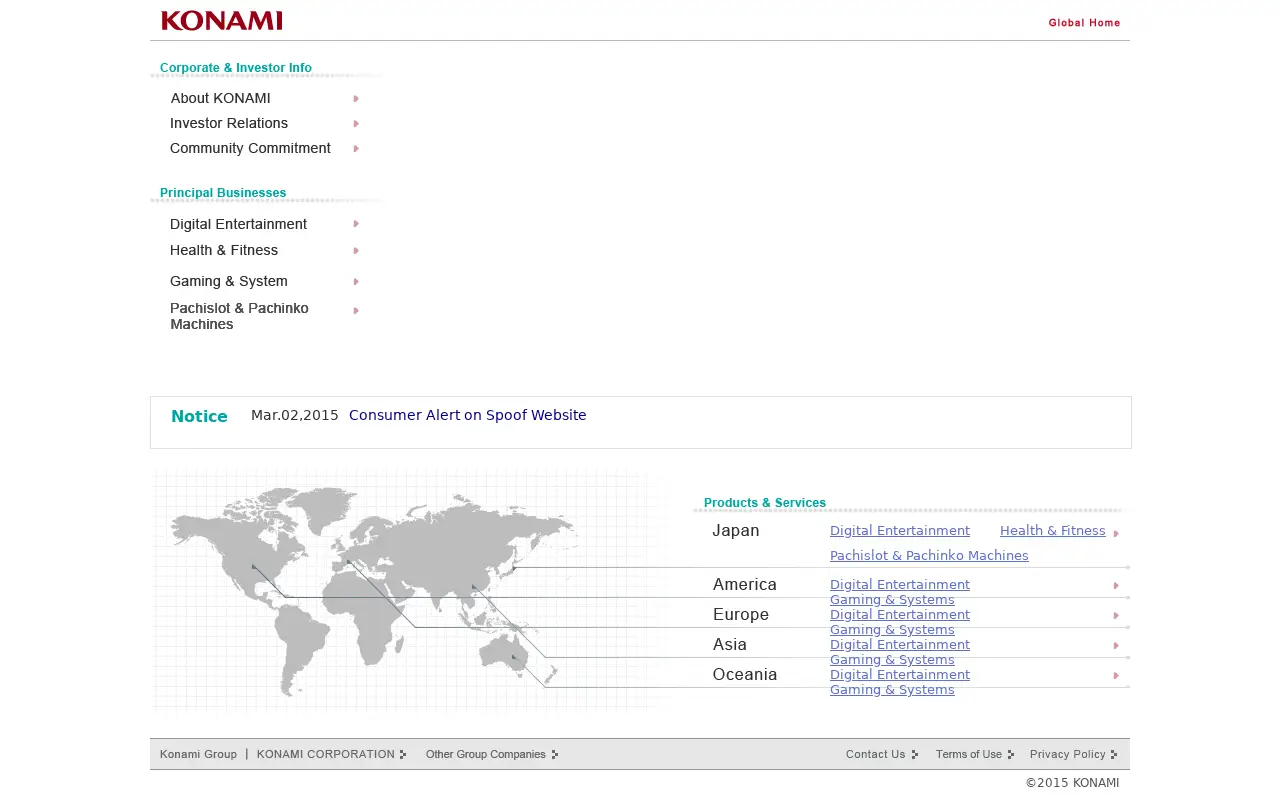Click arrow icon after Terms of Use
The width and height of the screenshot is (1280, 800).
1011,755
